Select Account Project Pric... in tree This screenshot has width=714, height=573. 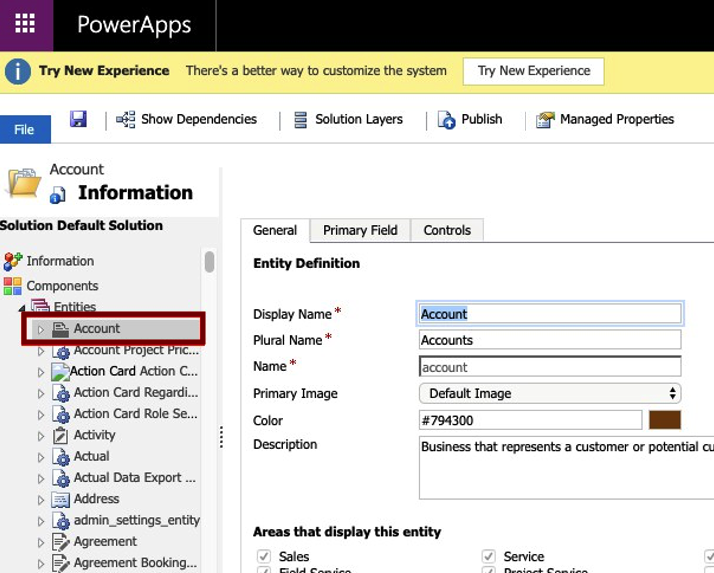coord(136,350)
